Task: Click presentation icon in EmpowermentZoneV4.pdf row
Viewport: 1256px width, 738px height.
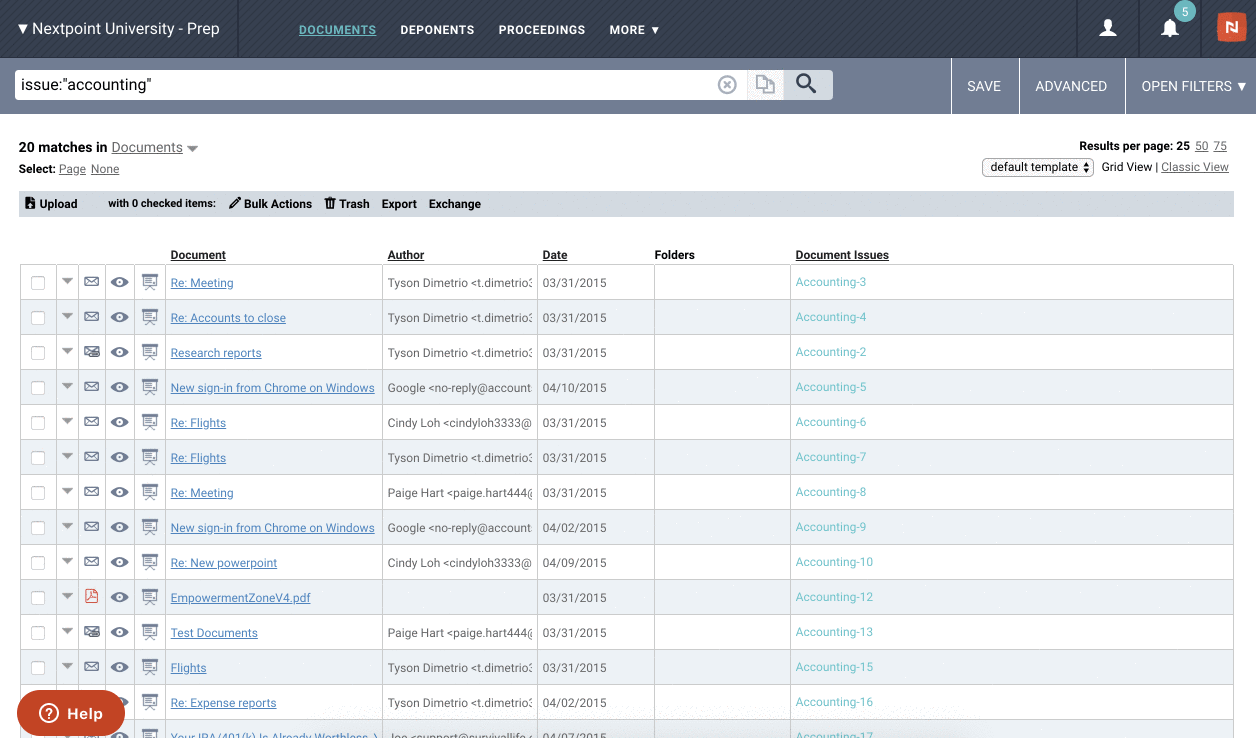Action: click(x=150, y=598)
